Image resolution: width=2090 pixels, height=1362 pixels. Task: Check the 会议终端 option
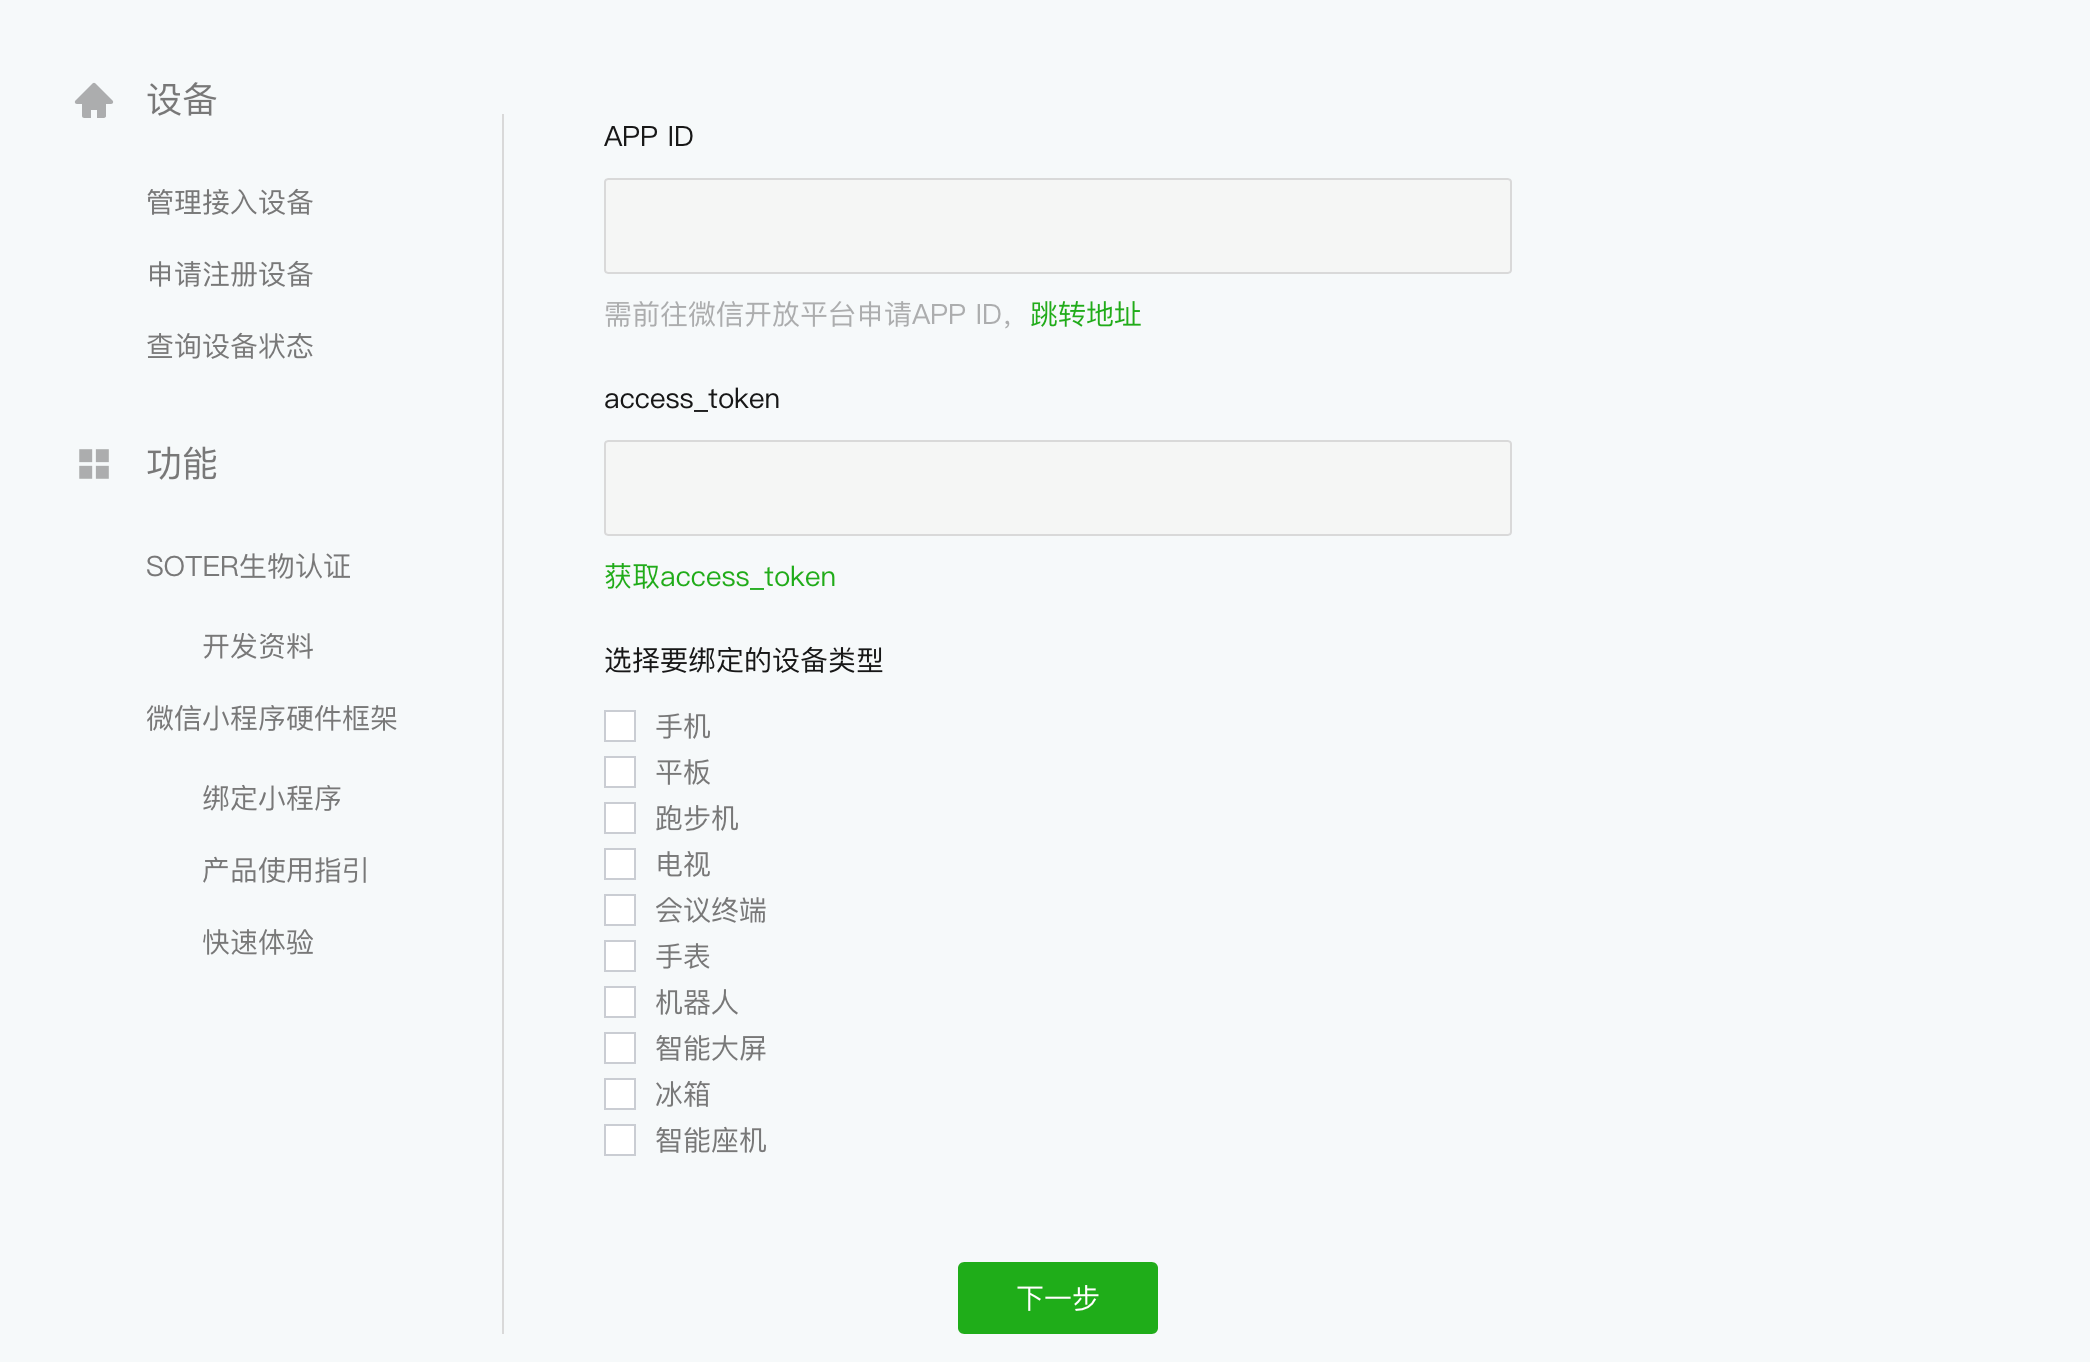click(620, 910)
